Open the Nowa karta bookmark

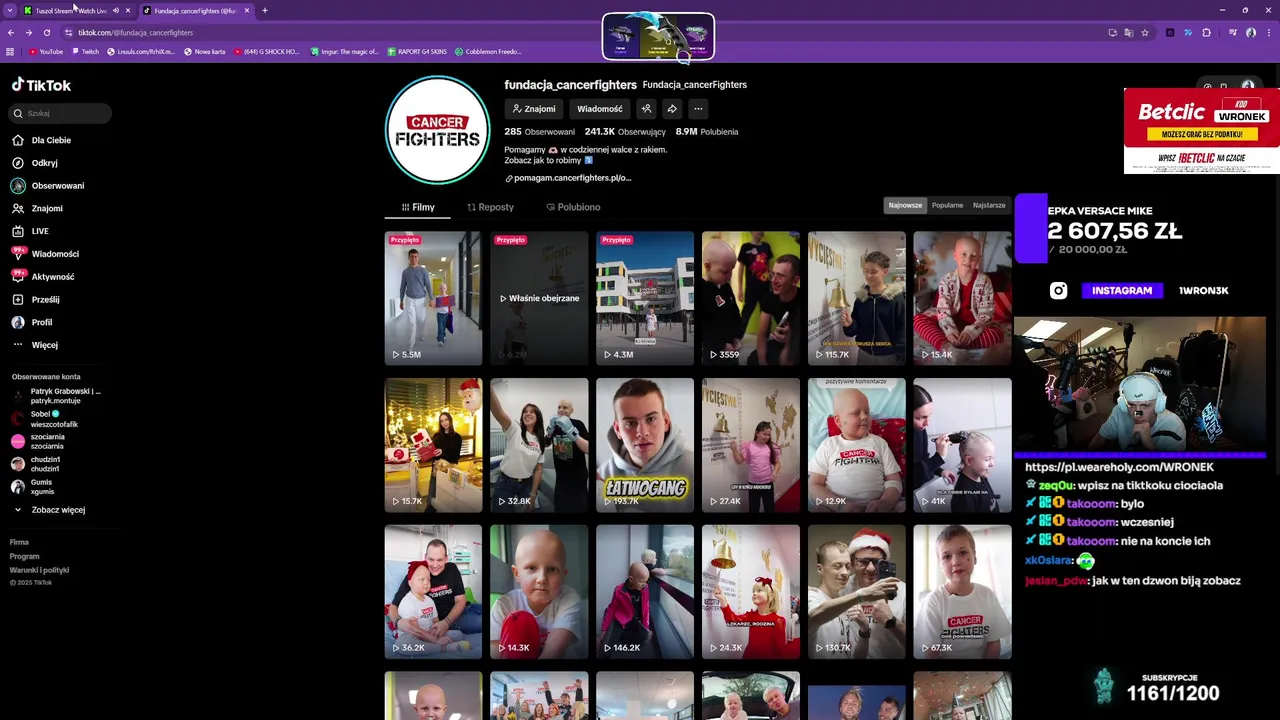point(205,51)
